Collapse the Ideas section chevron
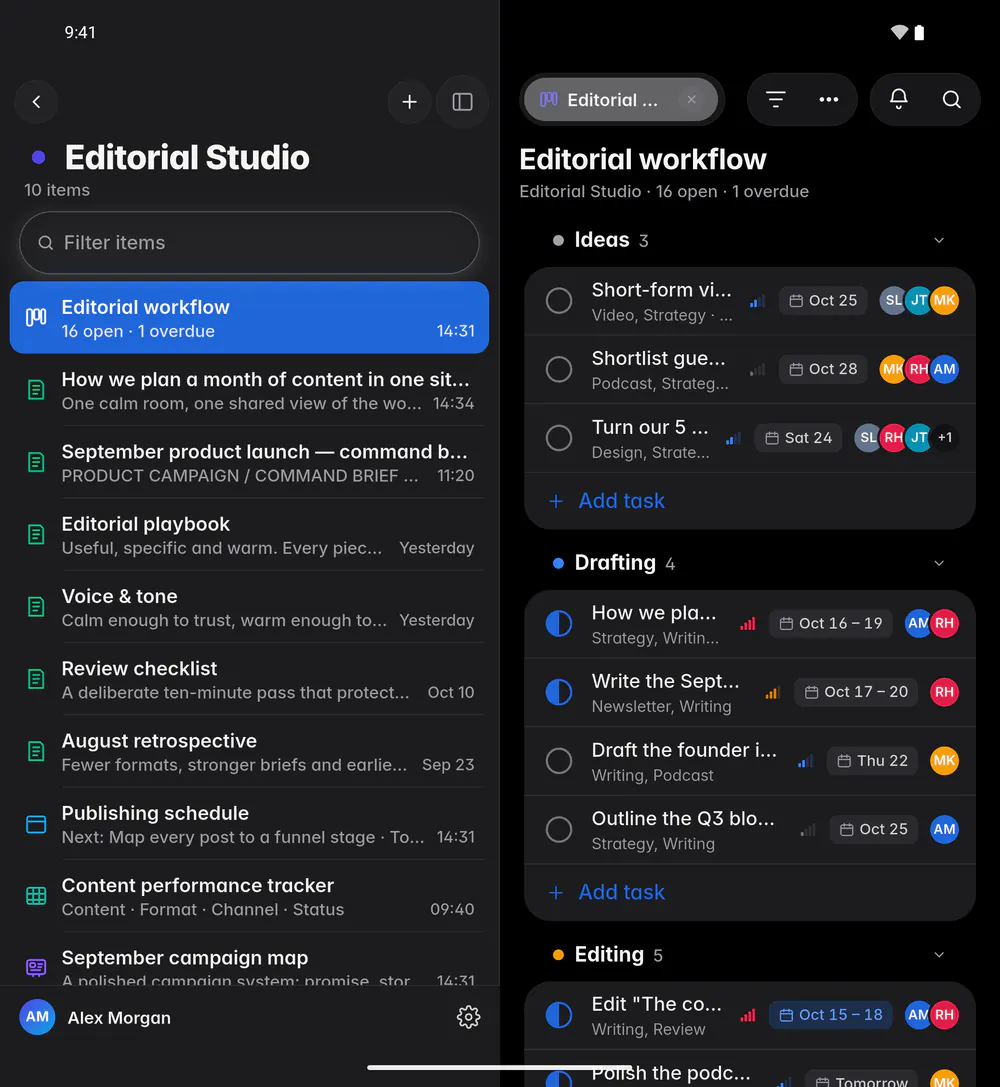This screenshot has width=1000, height=1087. pos(938,241)
